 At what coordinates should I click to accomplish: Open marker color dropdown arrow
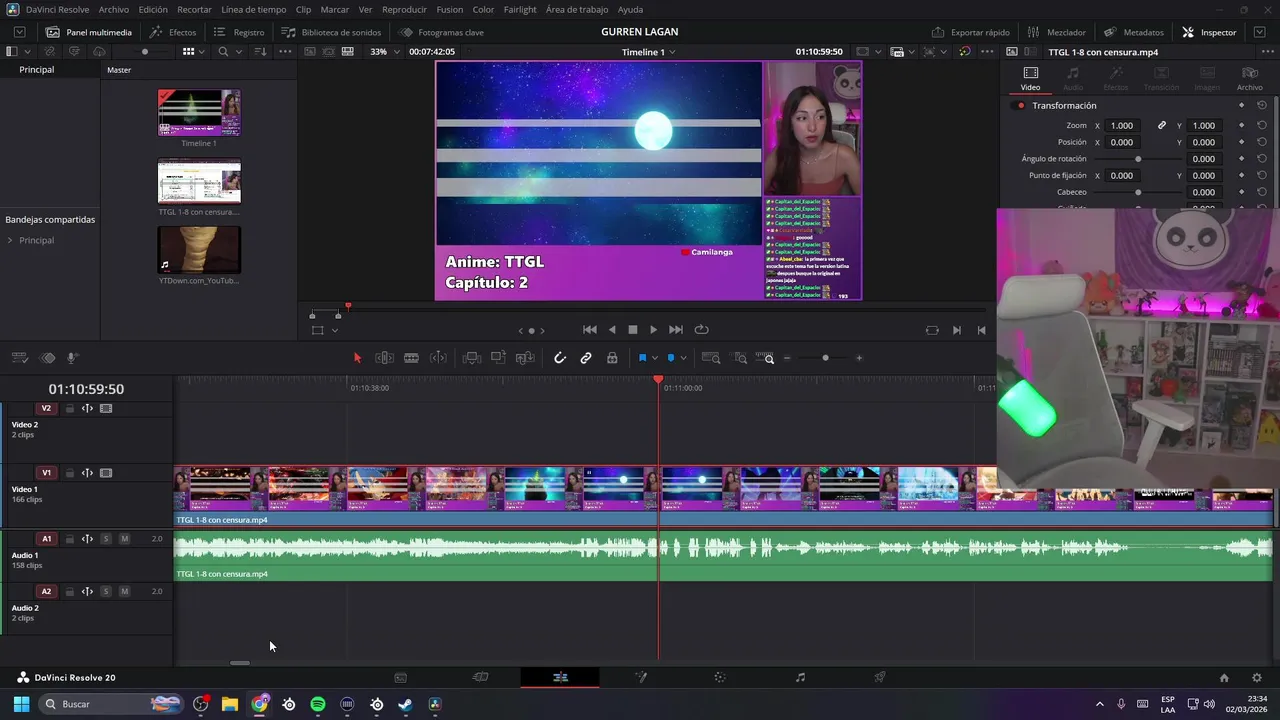(x=684, y=358)
